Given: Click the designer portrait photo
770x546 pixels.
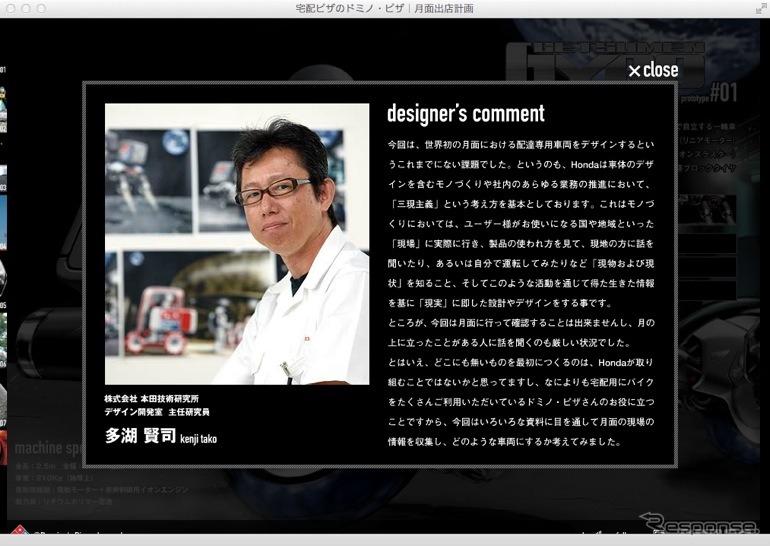Looking at the screenshot, I should click(237, 244).
